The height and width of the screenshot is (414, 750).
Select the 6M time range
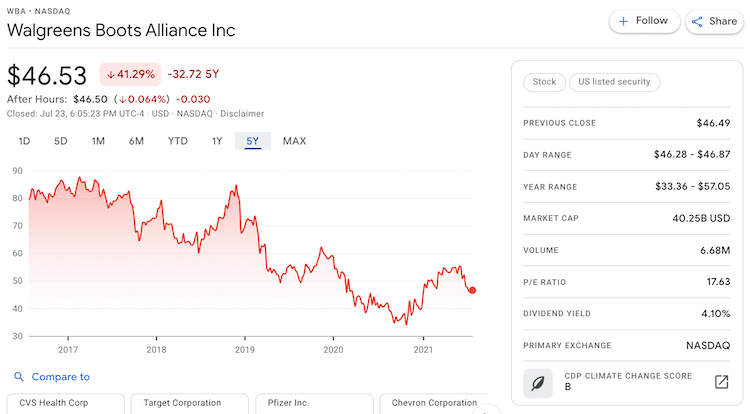pyautogui.click(x=136, y=141)
